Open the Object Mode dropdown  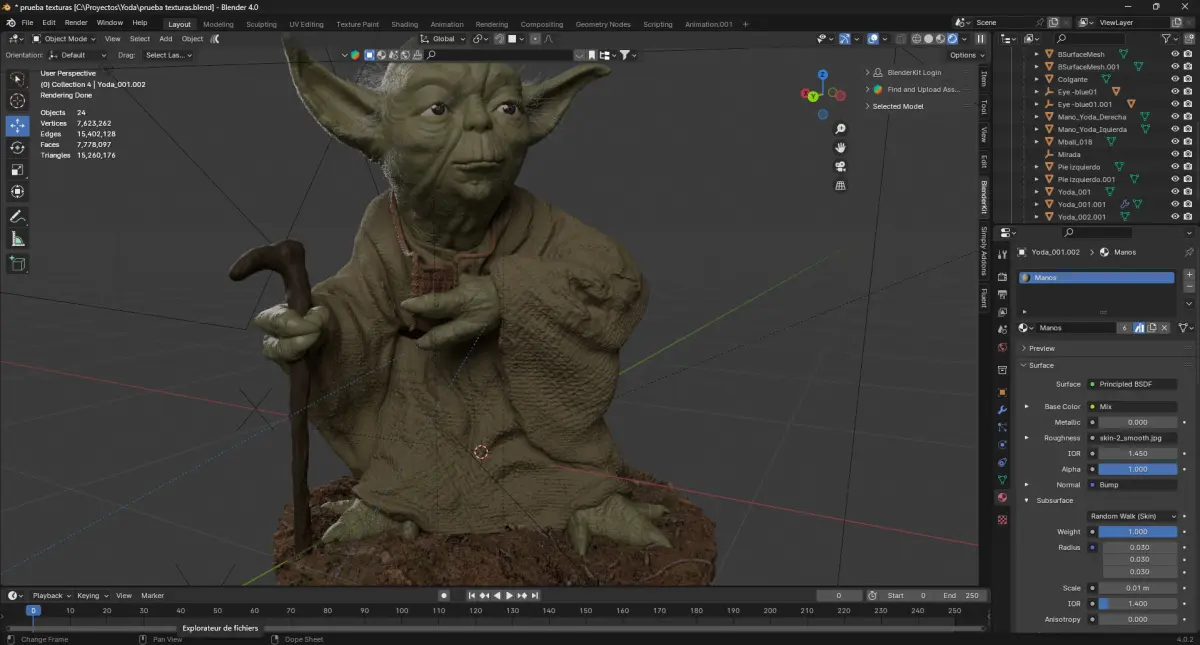pos(62,39)
